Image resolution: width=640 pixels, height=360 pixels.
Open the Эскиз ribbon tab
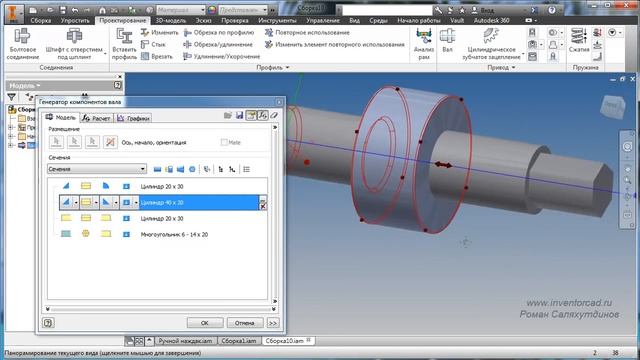203,20
